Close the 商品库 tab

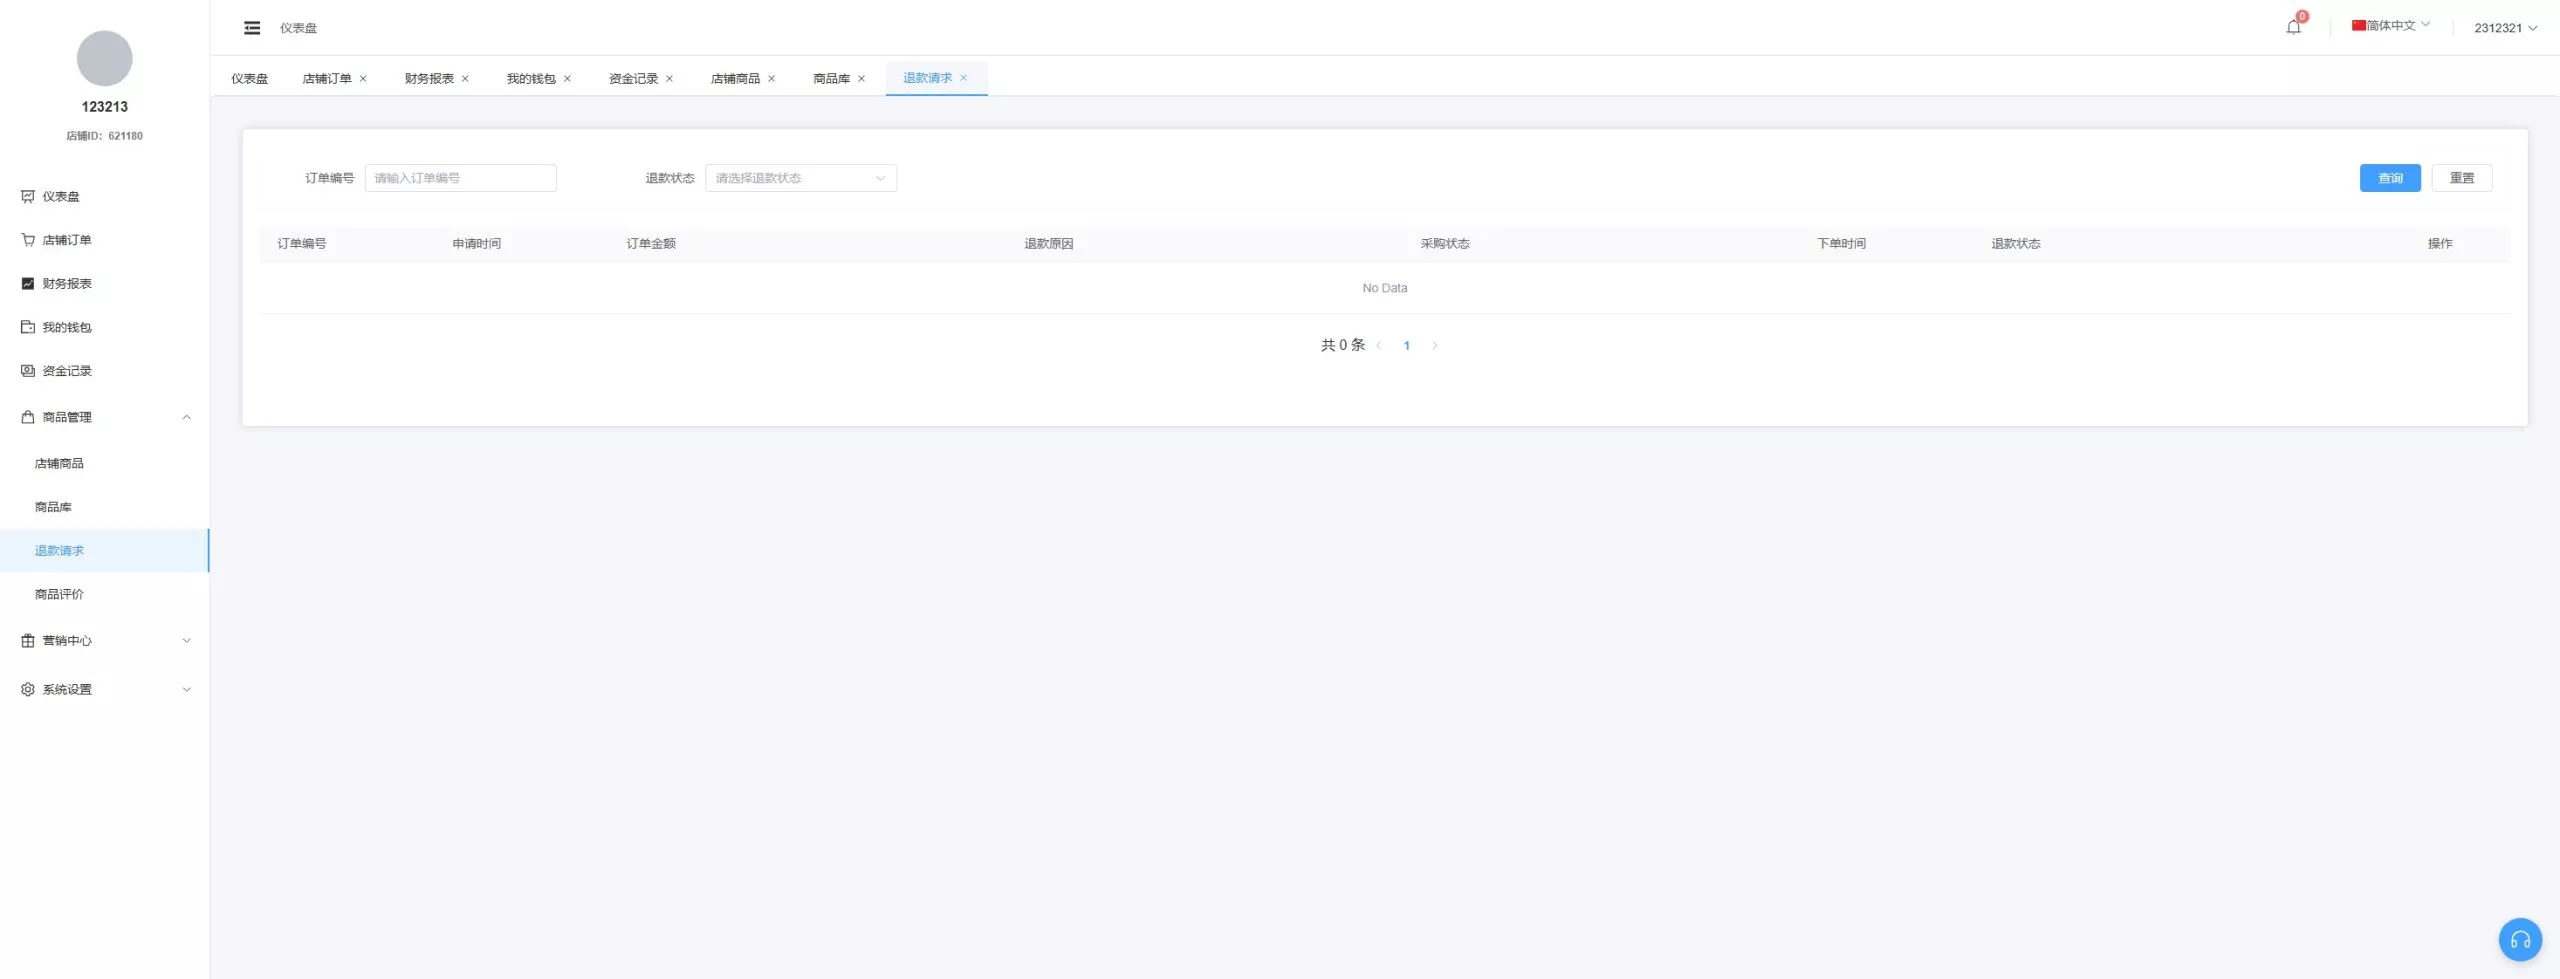tap(861, 79)
